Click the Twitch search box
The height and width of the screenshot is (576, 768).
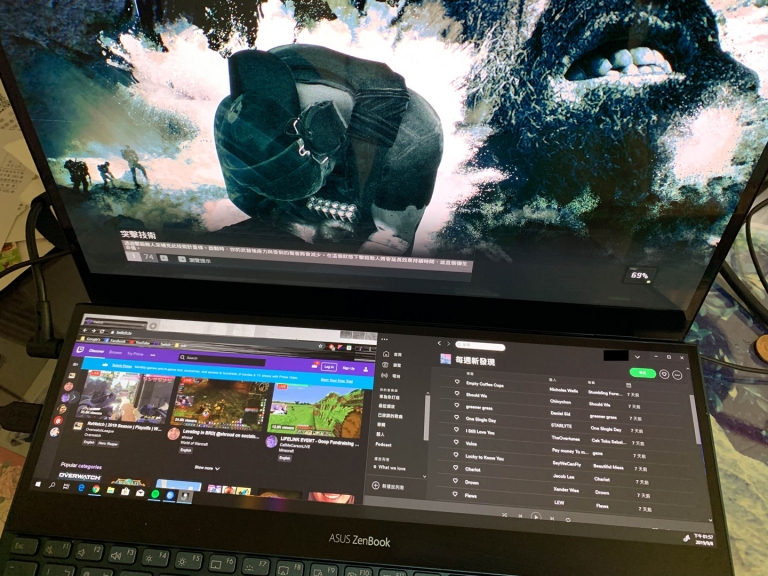pos(221,359)
